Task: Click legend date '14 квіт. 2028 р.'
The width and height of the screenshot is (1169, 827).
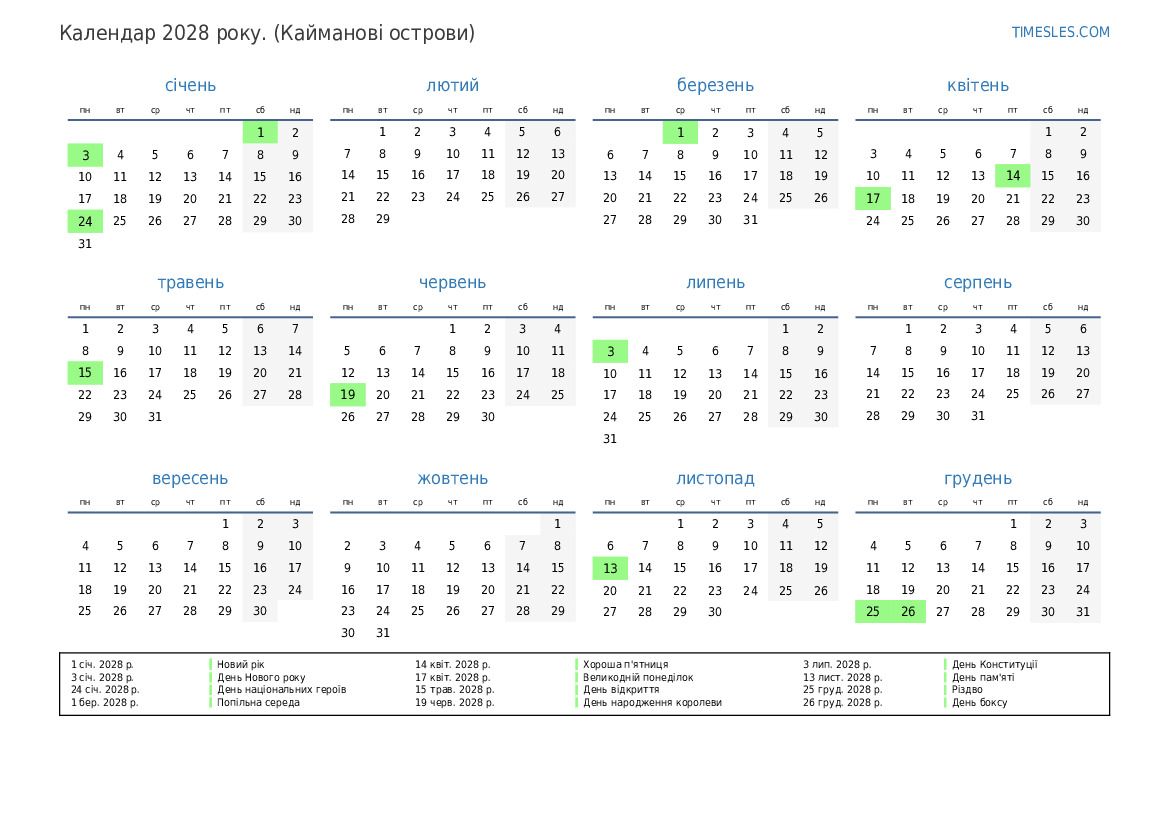Action: pyautogui.click(x=453, y=664)
